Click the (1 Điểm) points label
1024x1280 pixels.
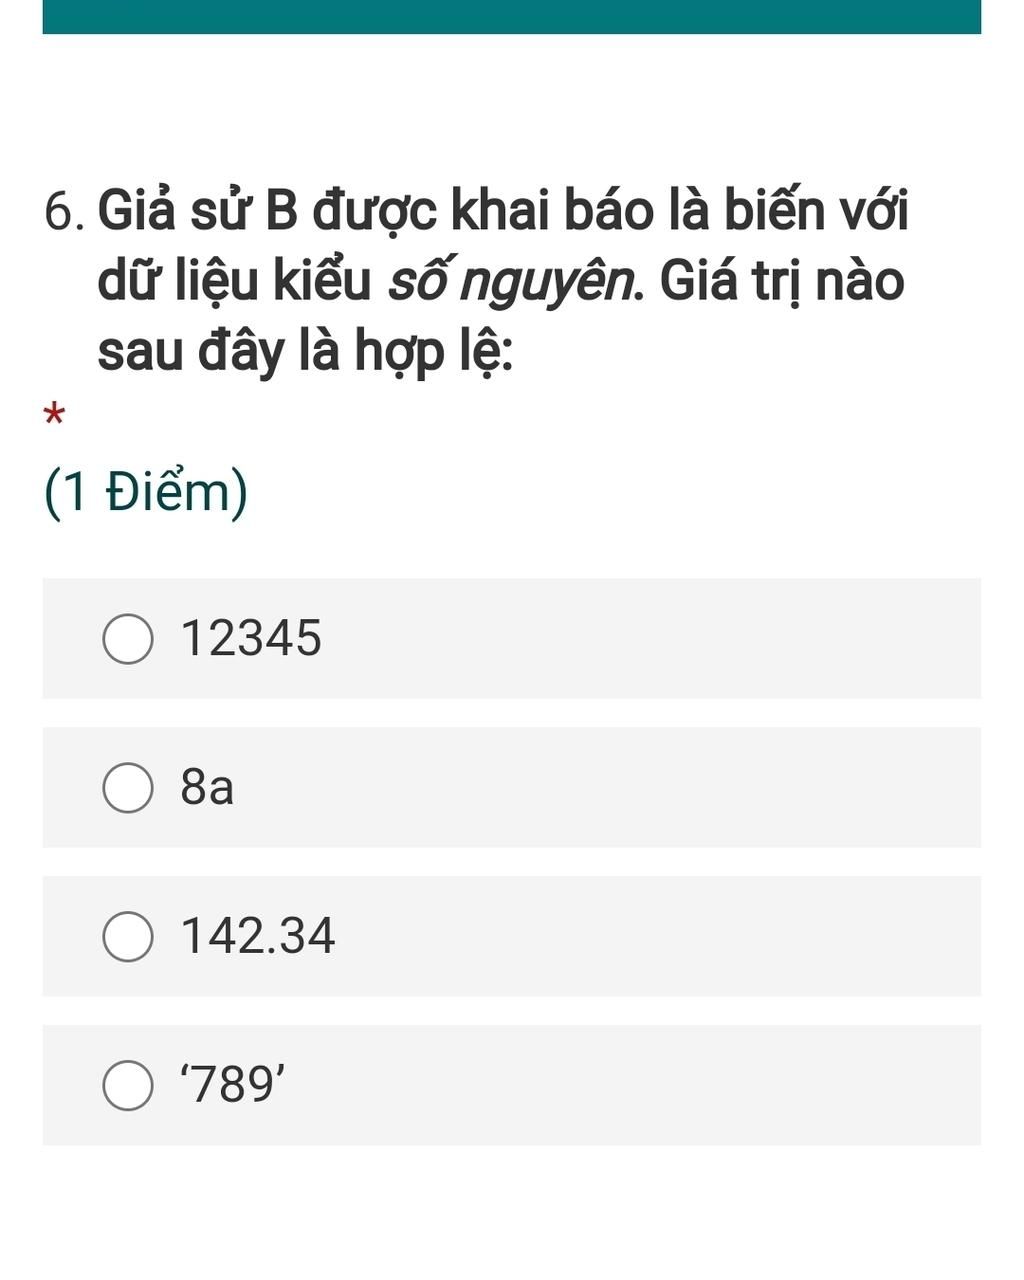click(146, 492)
